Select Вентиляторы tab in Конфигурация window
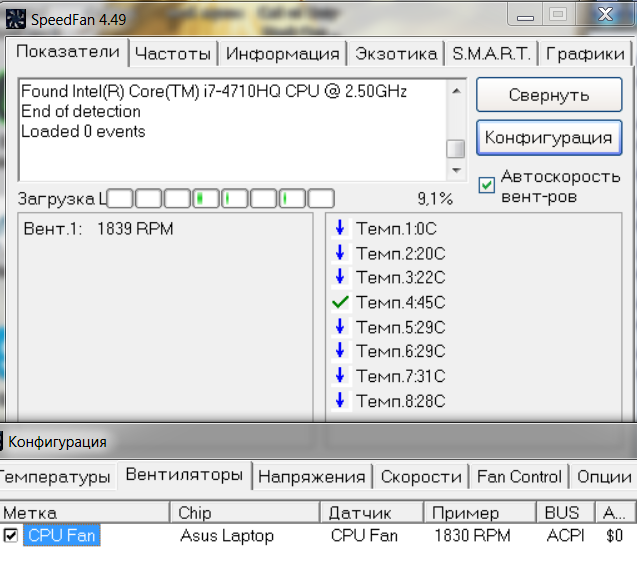 tap(184, 475)
